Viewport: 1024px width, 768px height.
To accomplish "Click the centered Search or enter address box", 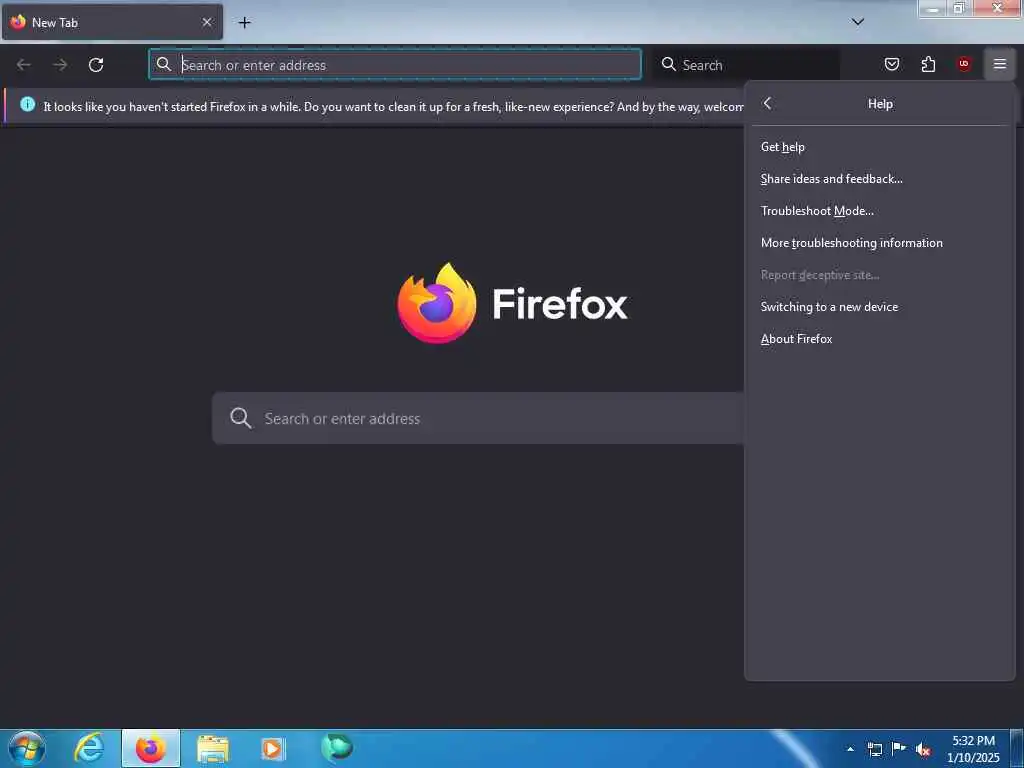I will (x=478, y=418).
